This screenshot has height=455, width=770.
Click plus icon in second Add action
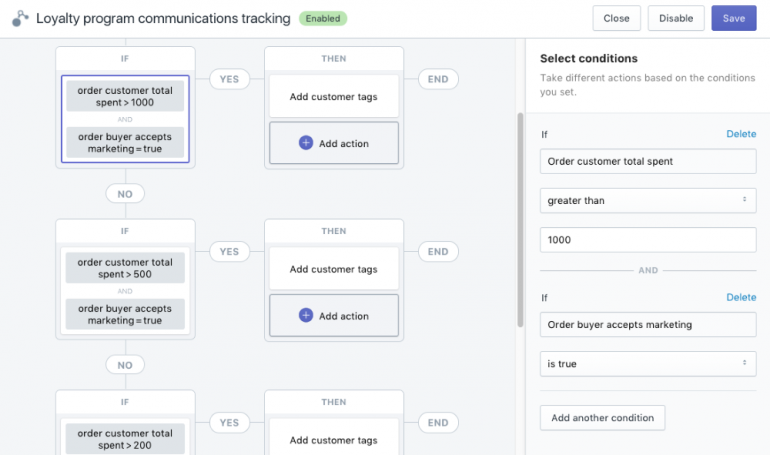pos(306,316)
